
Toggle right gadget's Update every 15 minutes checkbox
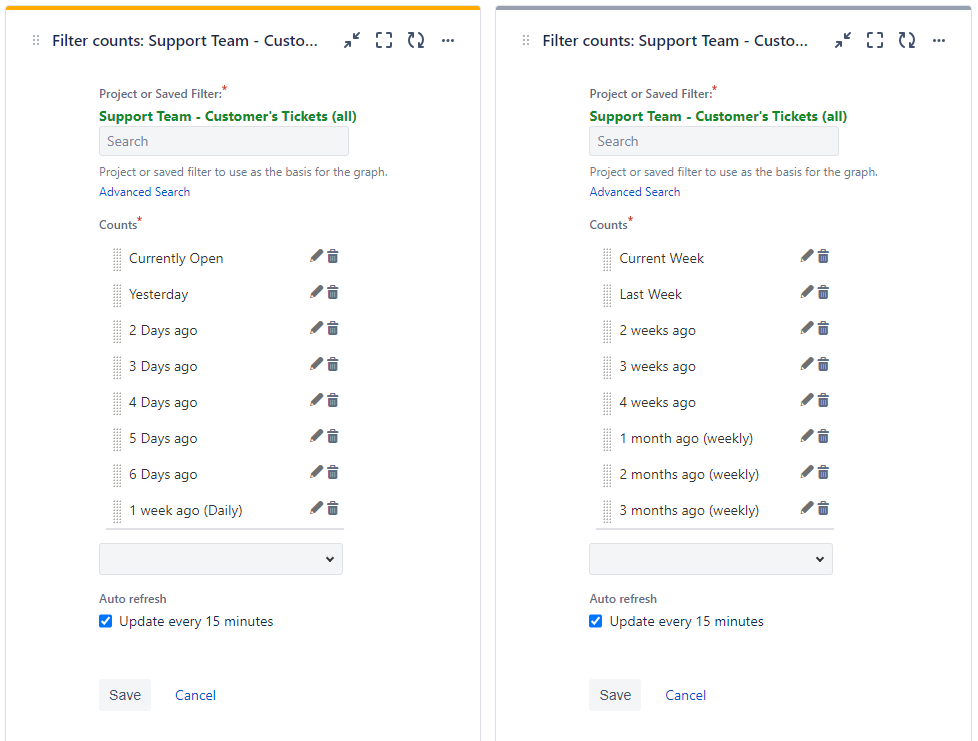[596, 621]
